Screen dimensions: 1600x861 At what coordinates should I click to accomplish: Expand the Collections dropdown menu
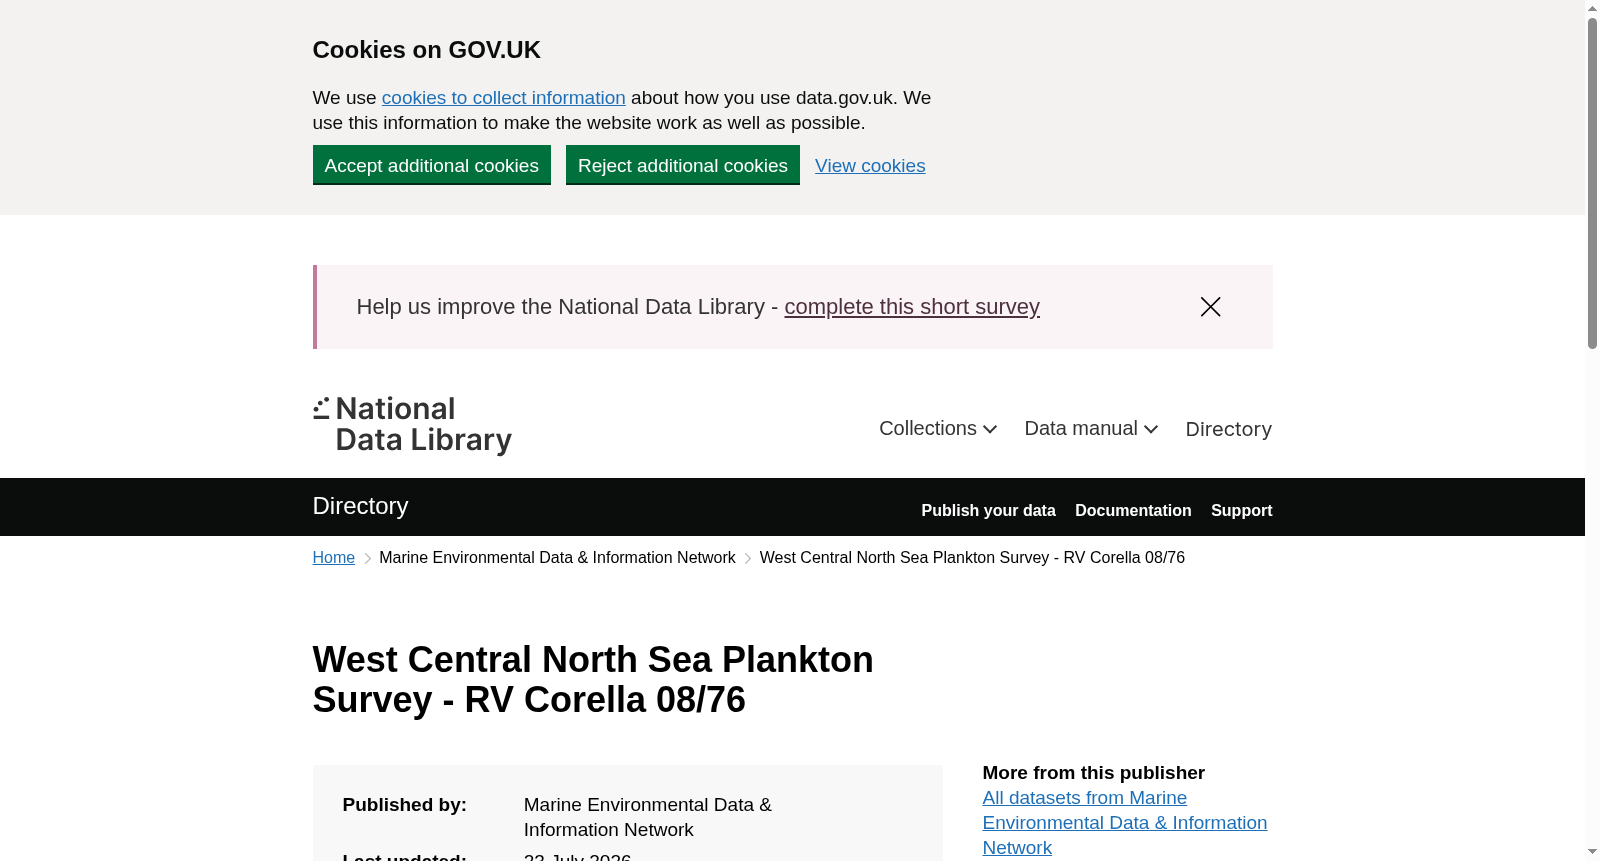click(938, 429)
